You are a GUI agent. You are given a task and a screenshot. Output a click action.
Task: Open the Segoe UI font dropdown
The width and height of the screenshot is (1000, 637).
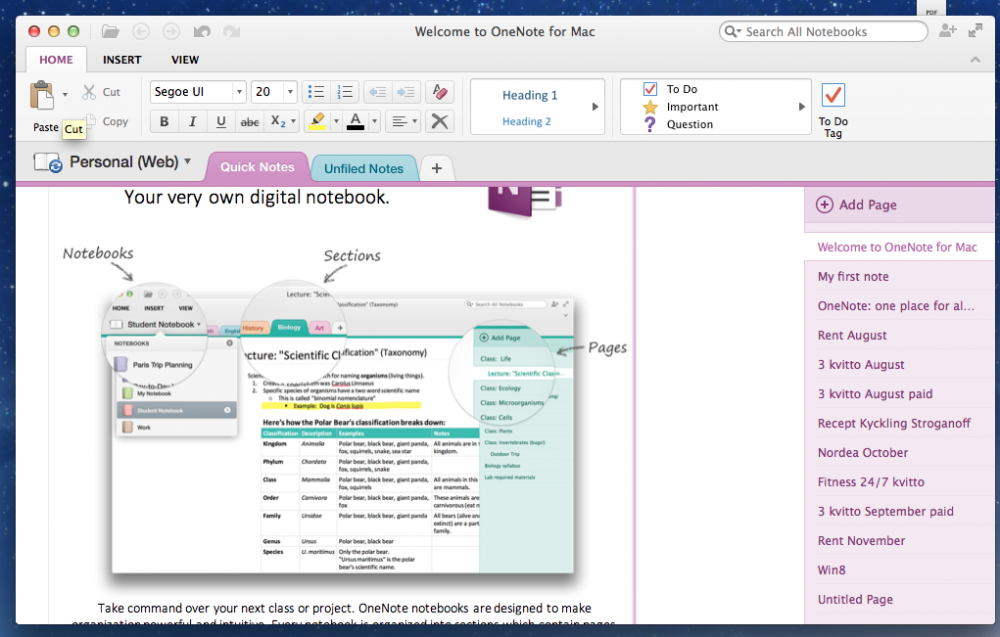click(x=239, y=92)
